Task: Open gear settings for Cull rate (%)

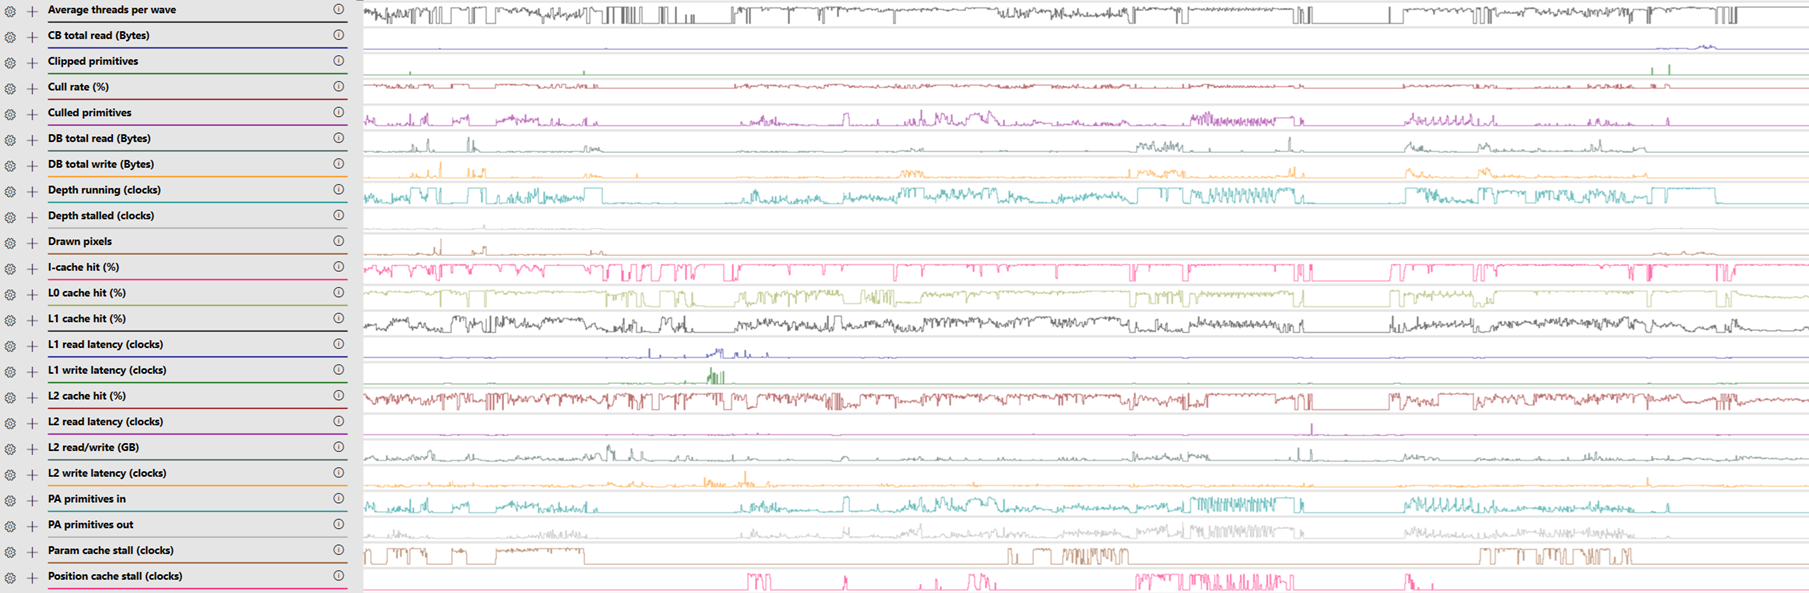Action: click(x=10, y=87)
